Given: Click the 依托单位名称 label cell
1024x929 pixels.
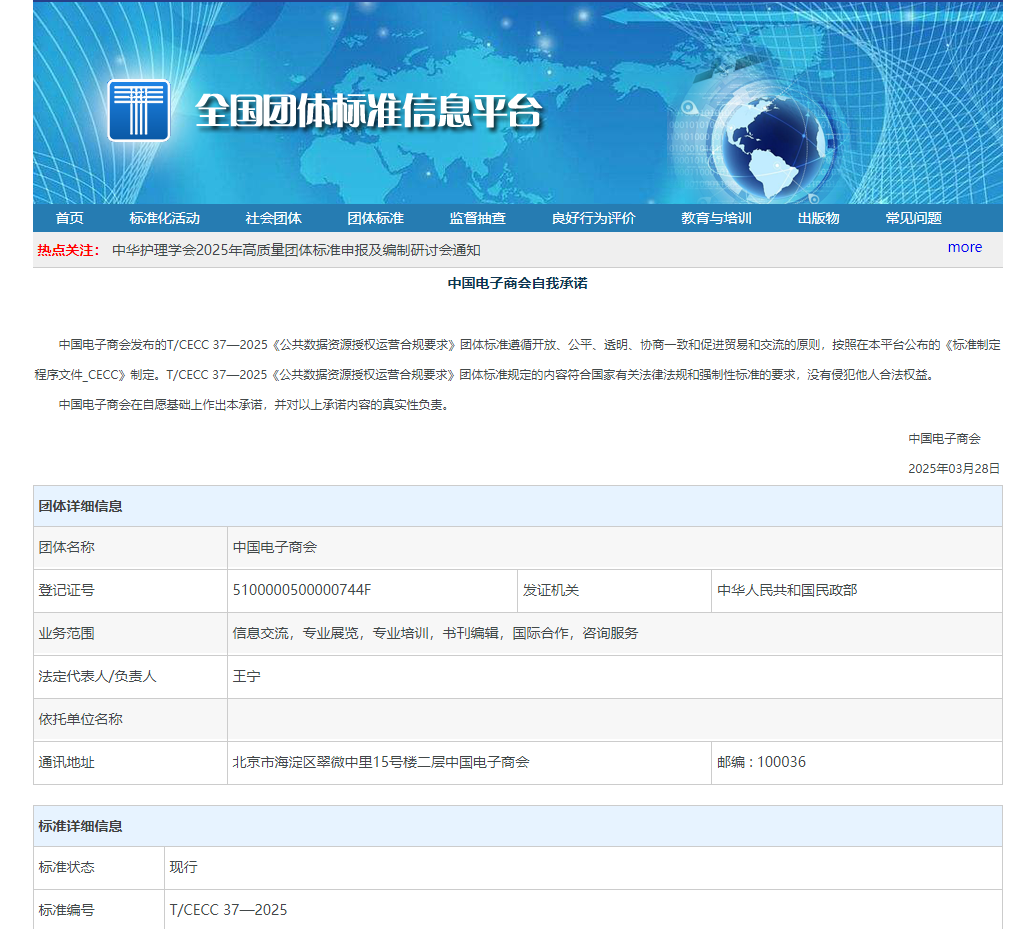Looking at the screenshot, I should click(130, 719).
